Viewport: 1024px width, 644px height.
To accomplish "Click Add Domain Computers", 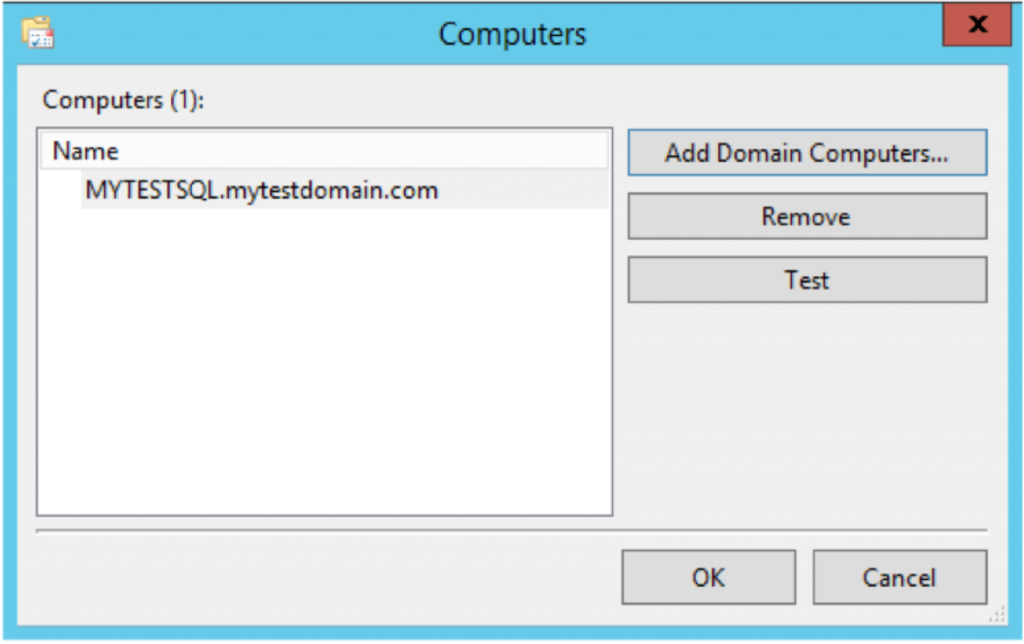I will (806, 153).
